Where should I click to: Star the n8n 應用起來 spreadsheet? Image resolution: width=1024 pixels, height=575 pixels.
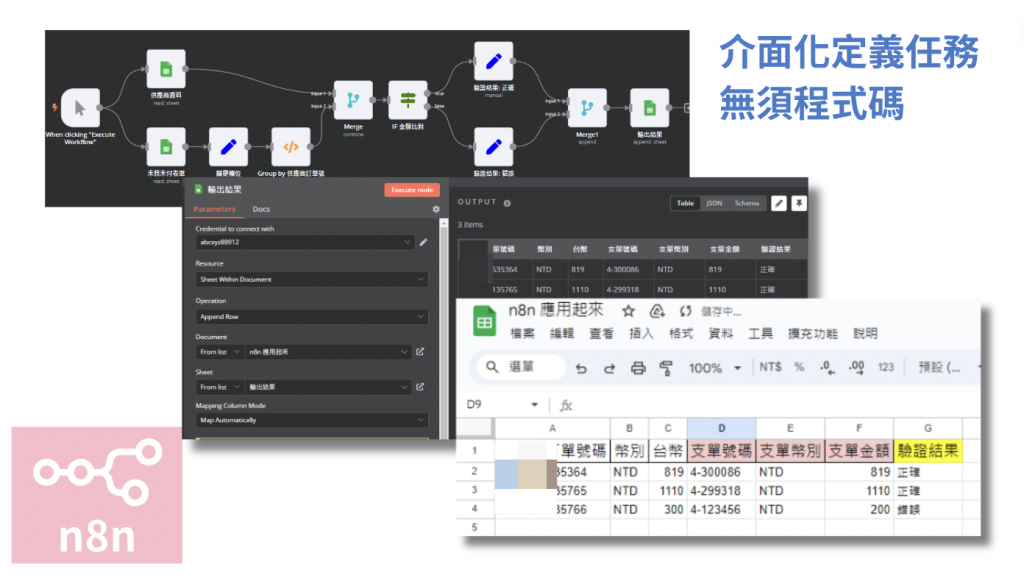click(x=628, y=311)
